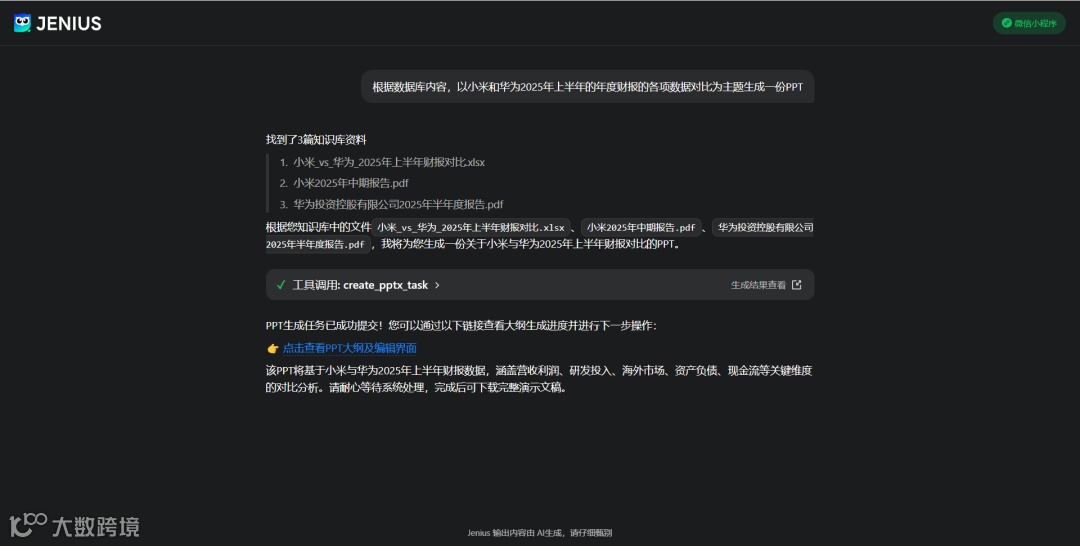Screen dimensions: 1080x546
Task: Click the user prompt message bubble
Action: (588, 87)
